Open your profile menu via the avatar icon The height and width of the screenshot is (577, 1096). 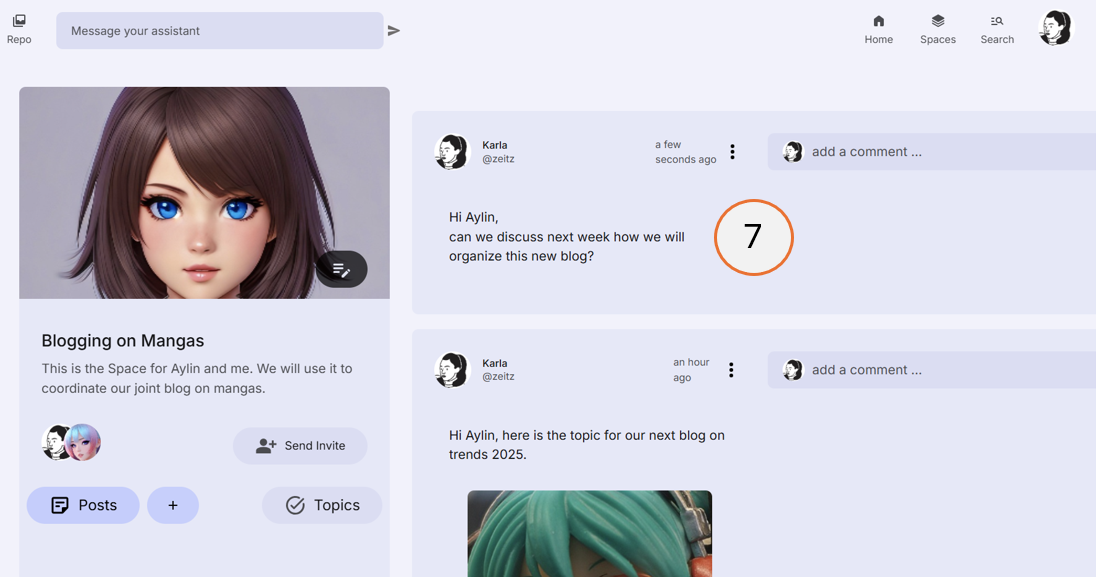[1055, 27]
